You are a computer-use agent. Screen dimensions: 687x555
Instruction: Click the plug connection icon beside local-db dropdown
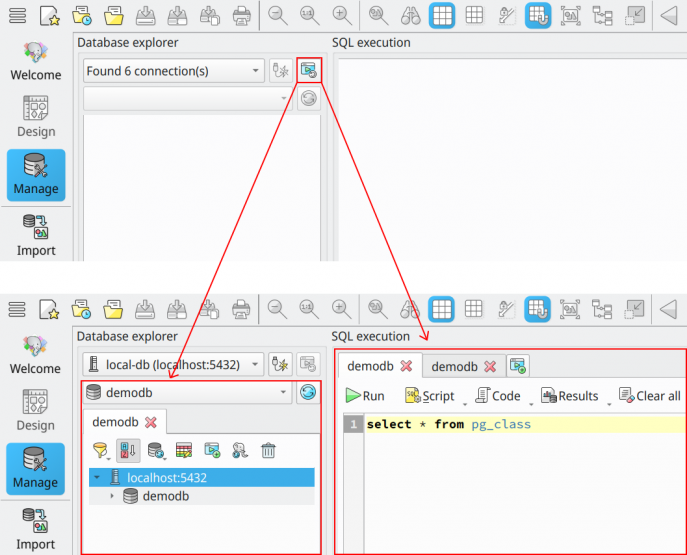(x=280, y=364)
